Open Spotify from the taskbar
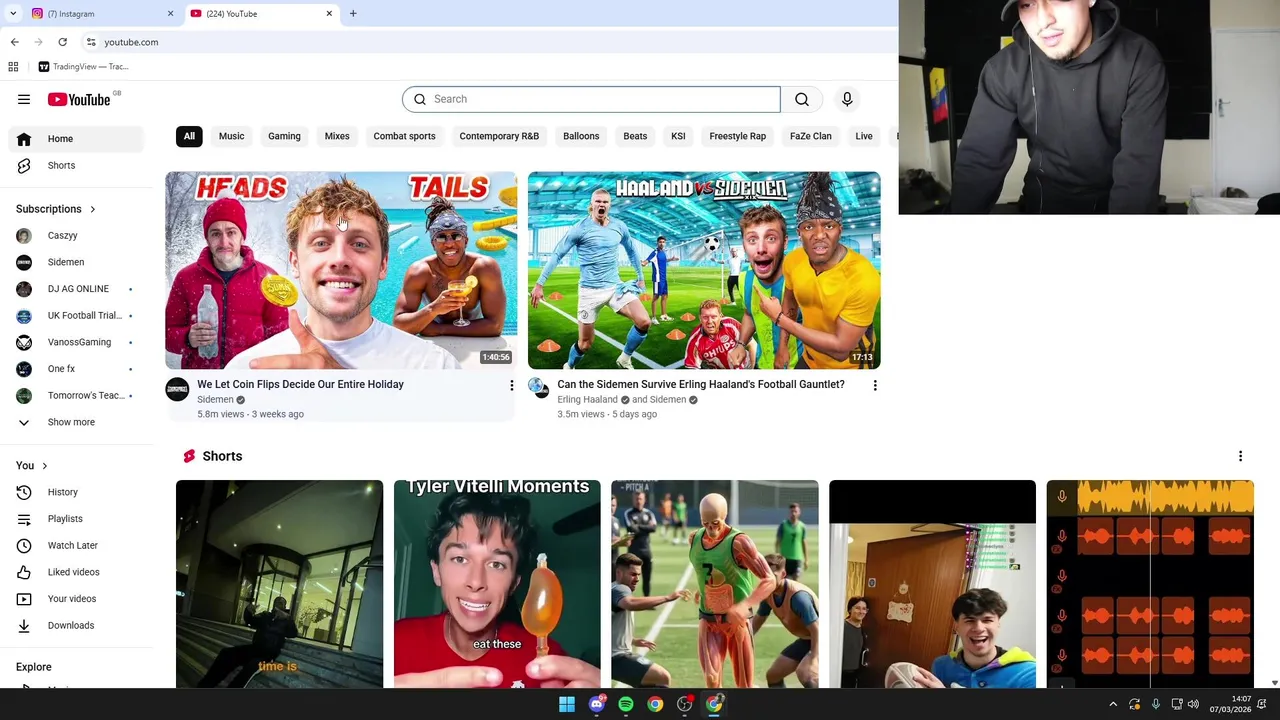 pos(626,704)
